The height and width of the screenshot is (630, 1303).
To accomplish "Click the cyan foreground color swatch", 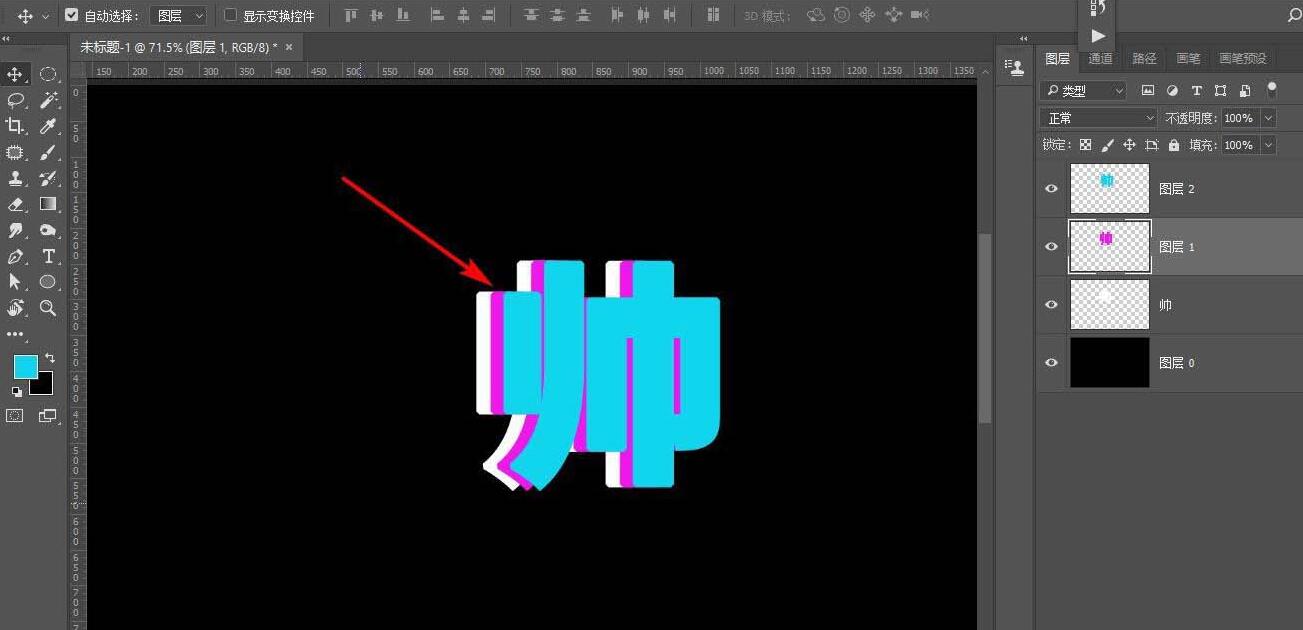I will pyautogui.click(x=25, y=367).
